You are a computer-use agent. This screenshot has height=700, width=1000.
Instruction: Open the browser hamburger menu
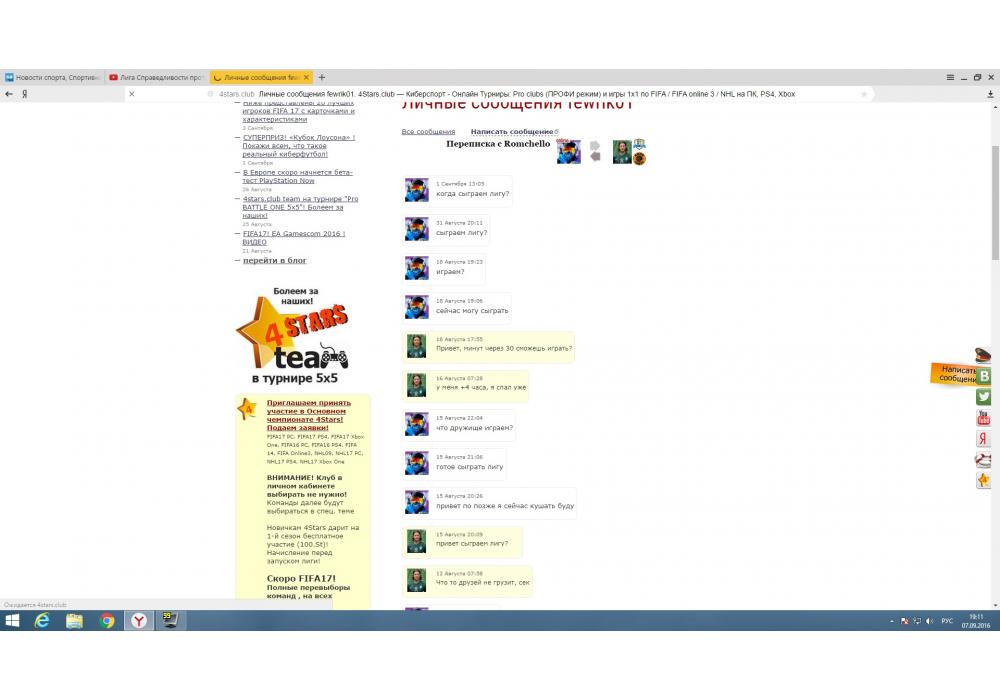[950, 77]
